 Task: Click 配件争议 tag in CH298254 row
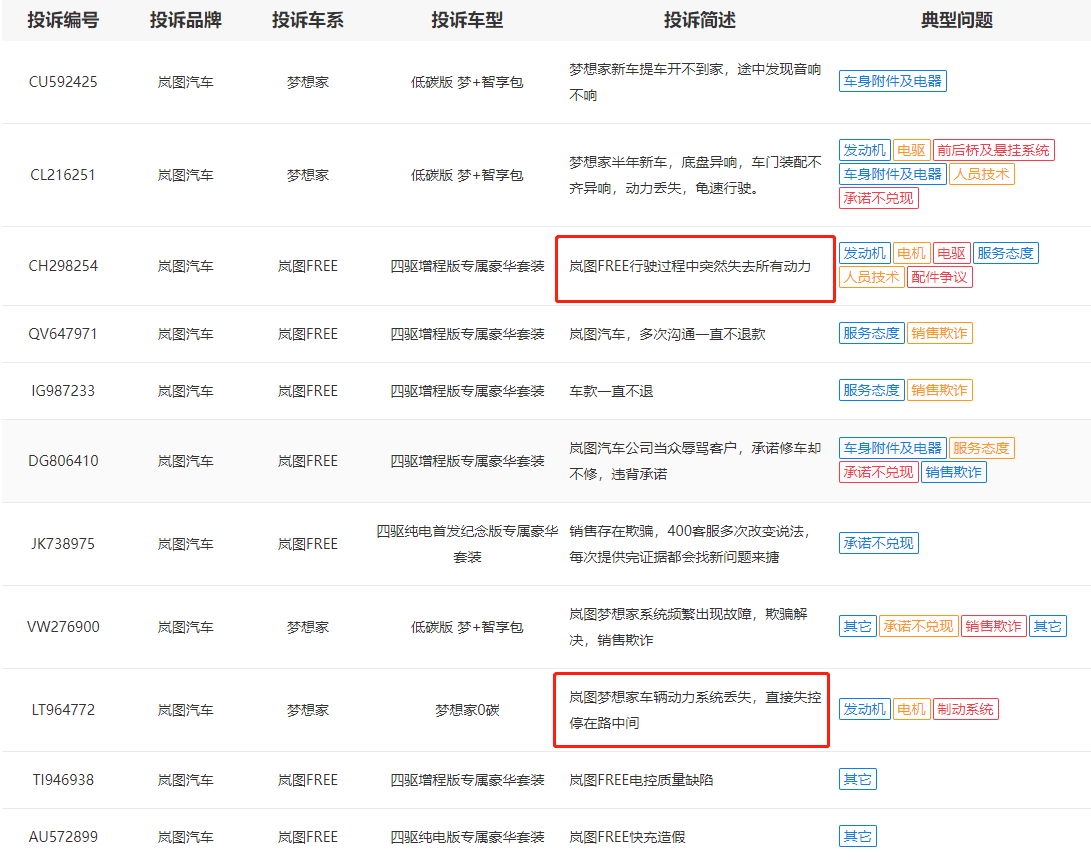[940, 278]
